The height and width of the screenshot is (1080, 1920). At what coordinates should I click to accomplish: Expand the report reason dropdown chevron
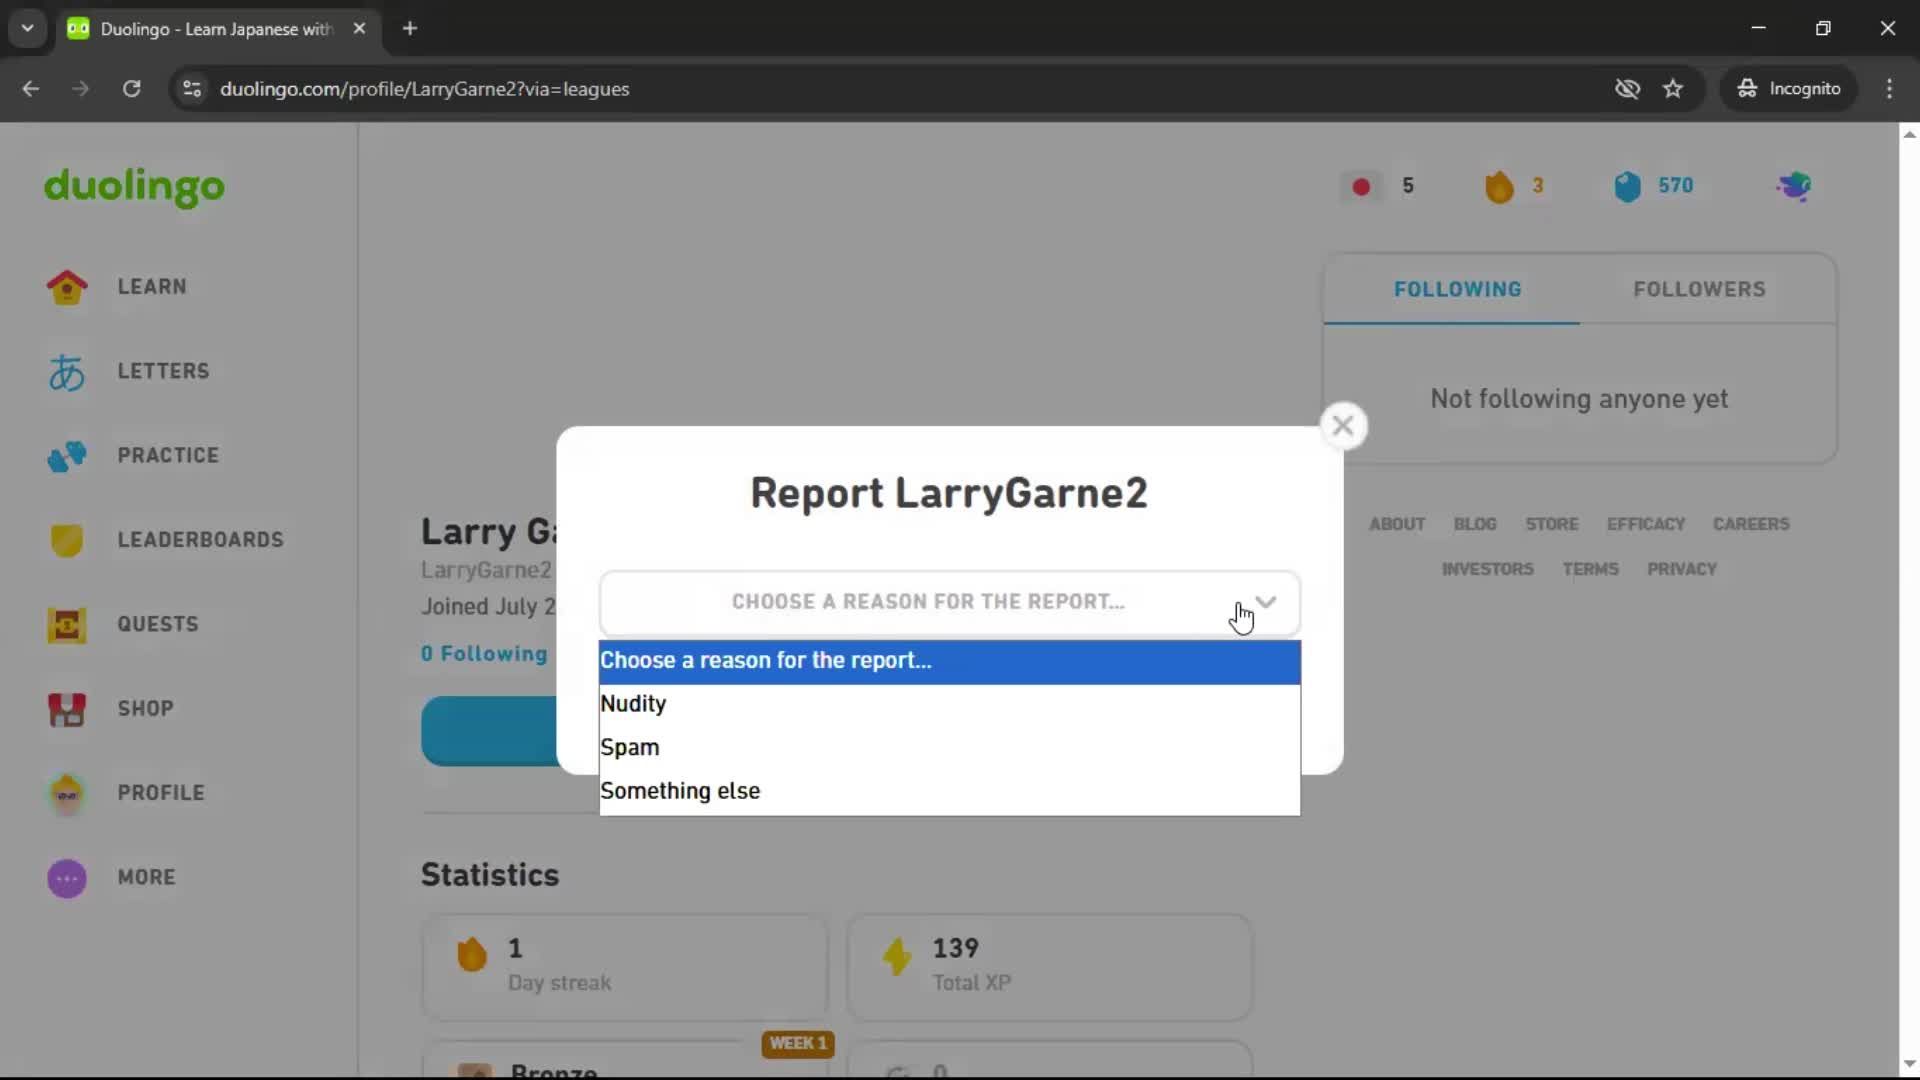(1266, 601)
